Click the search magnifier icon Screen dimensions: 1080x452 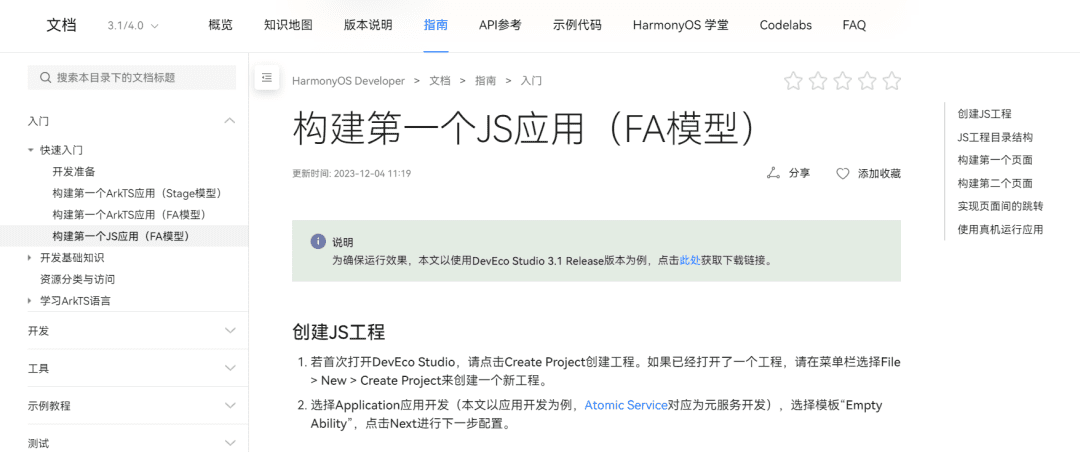[x=45, y=78]
